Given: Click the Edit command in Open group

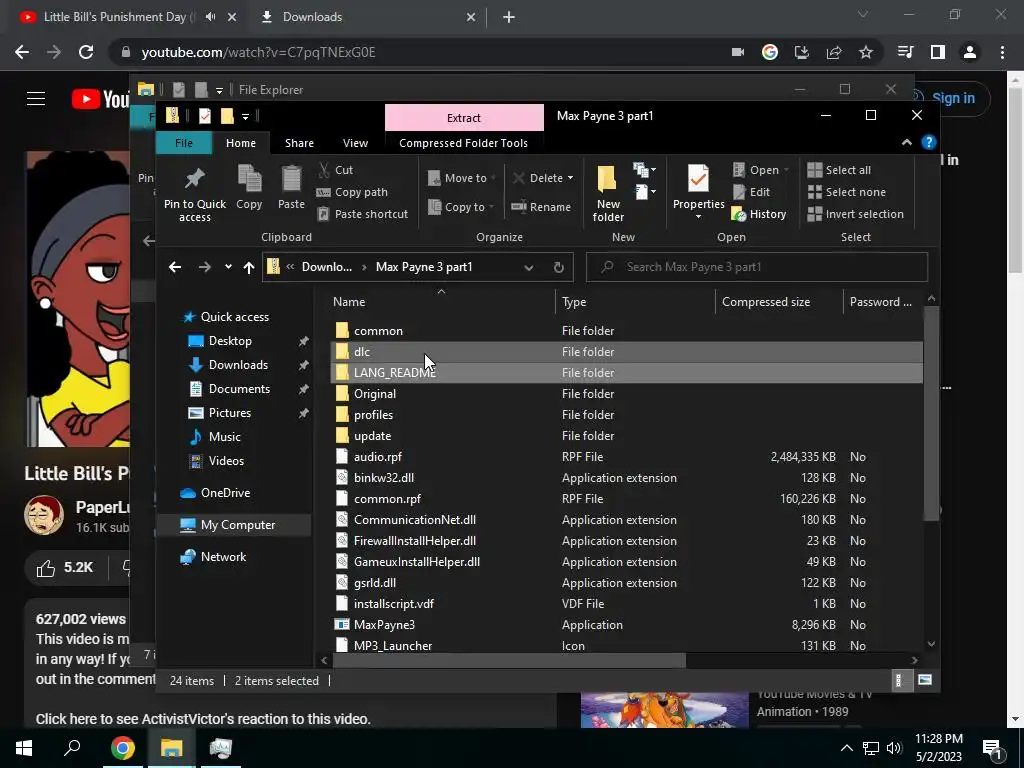Looking at the screenshot, I should [x=751, y=192].
